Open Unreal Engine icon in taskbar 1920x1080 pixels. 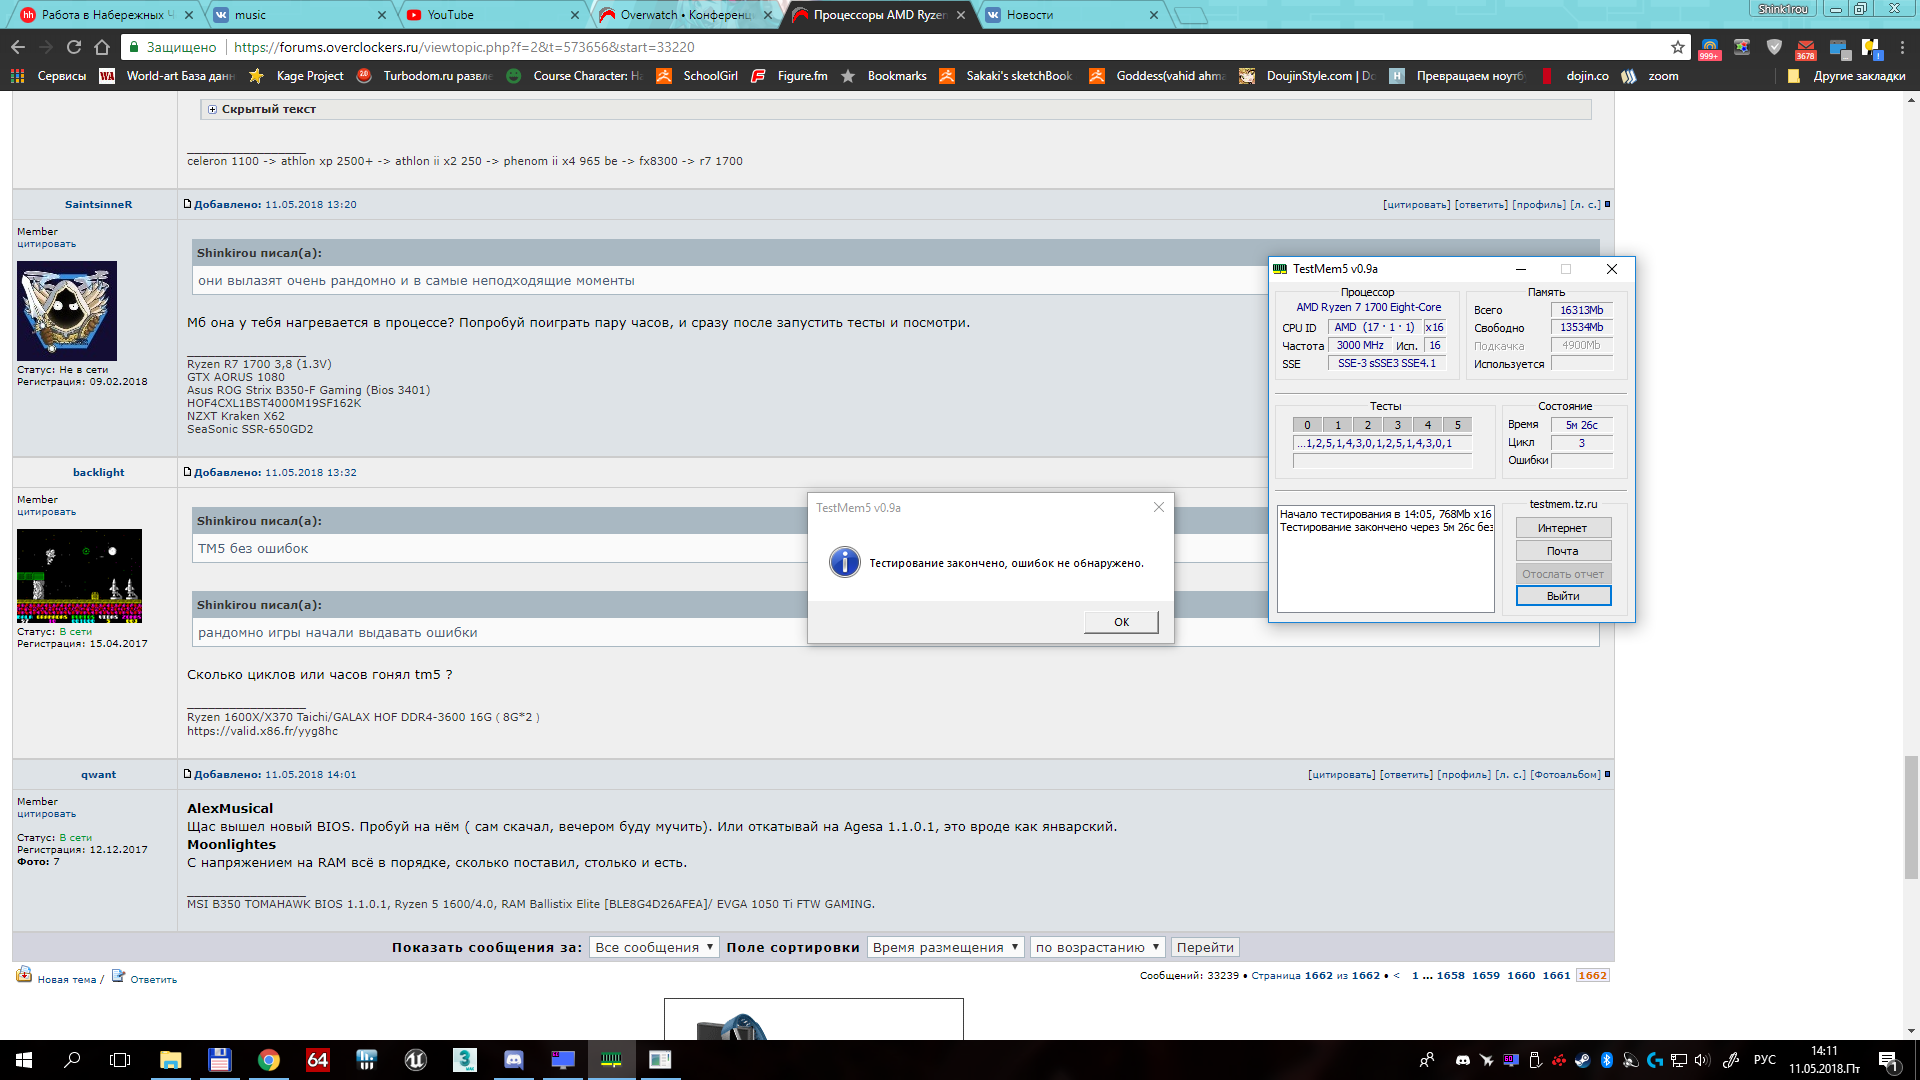(x=416, y=1060)
